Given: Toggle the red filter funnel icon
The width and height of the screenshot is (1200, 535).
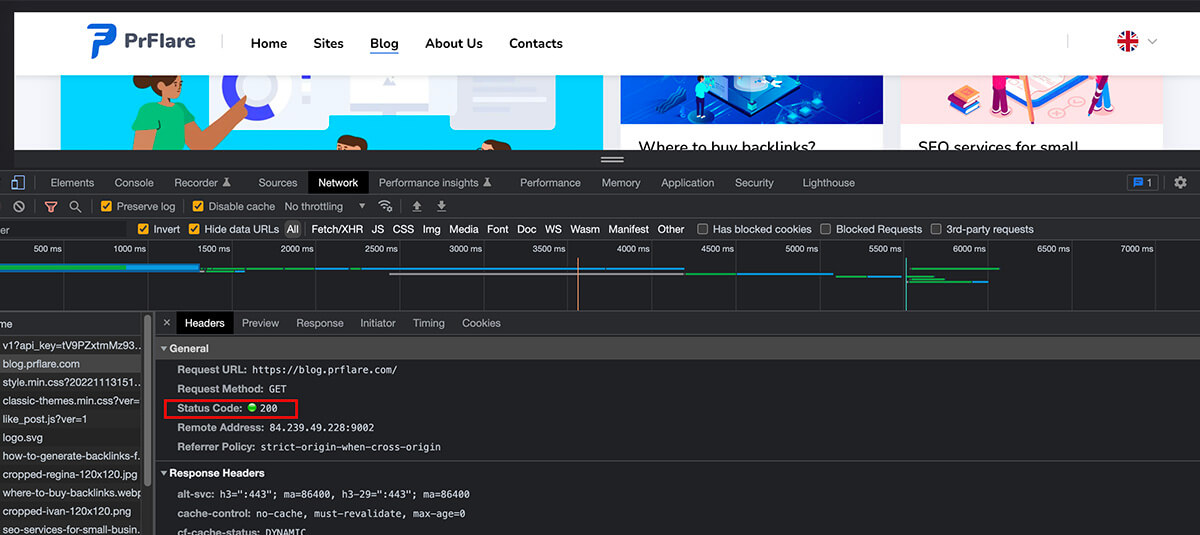Looking at the screenshot, I should pos(51,207).
